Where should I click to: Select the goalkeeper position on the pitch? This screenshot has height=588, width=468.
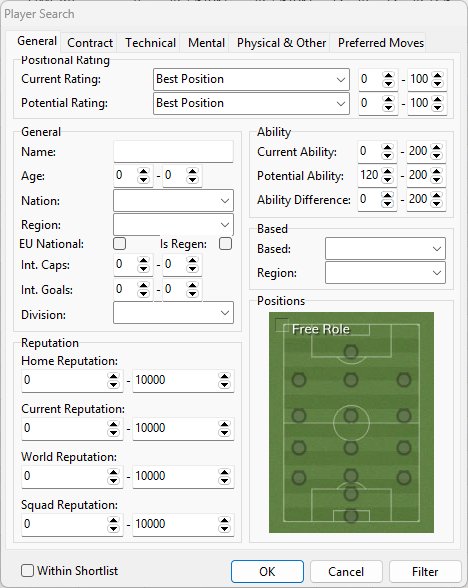(351, 516)
